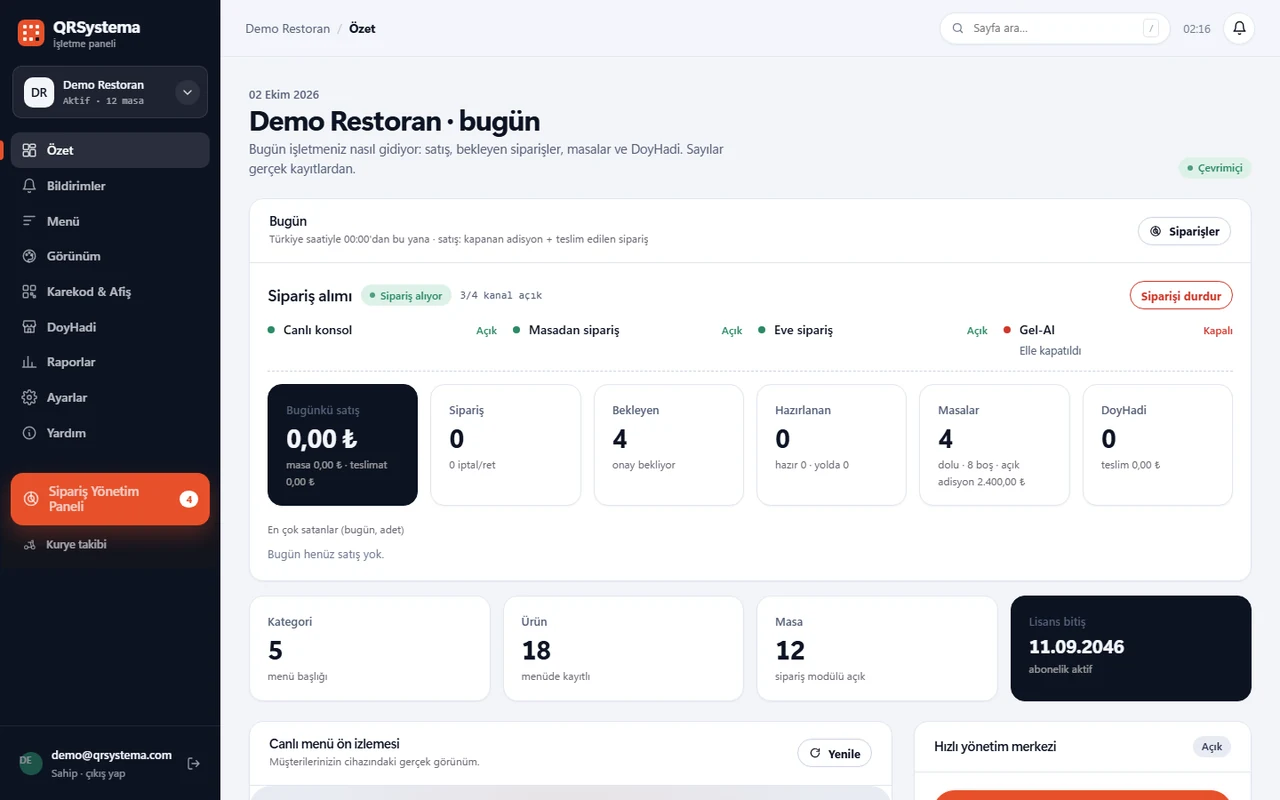The width and height of the screenshot is (1280, 800).
Task: Open Sipariş Yönetim Paneli
Action: (x=110, y=499)
